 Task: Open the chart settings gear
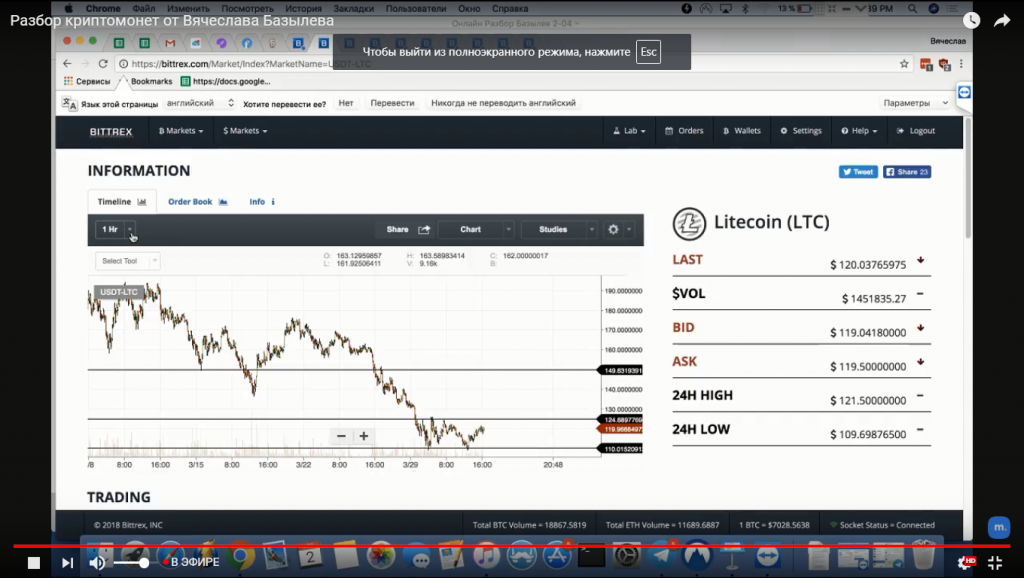613,229
